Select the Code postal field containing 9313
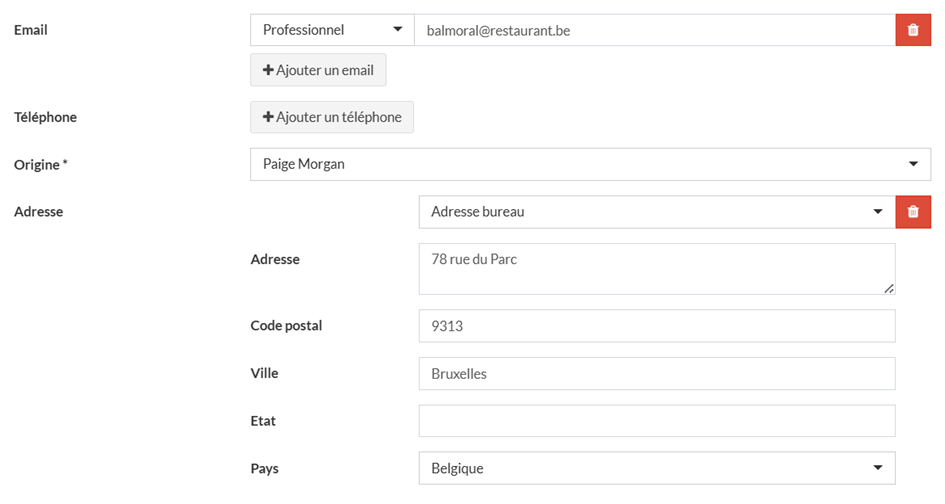 click(656, 326)
